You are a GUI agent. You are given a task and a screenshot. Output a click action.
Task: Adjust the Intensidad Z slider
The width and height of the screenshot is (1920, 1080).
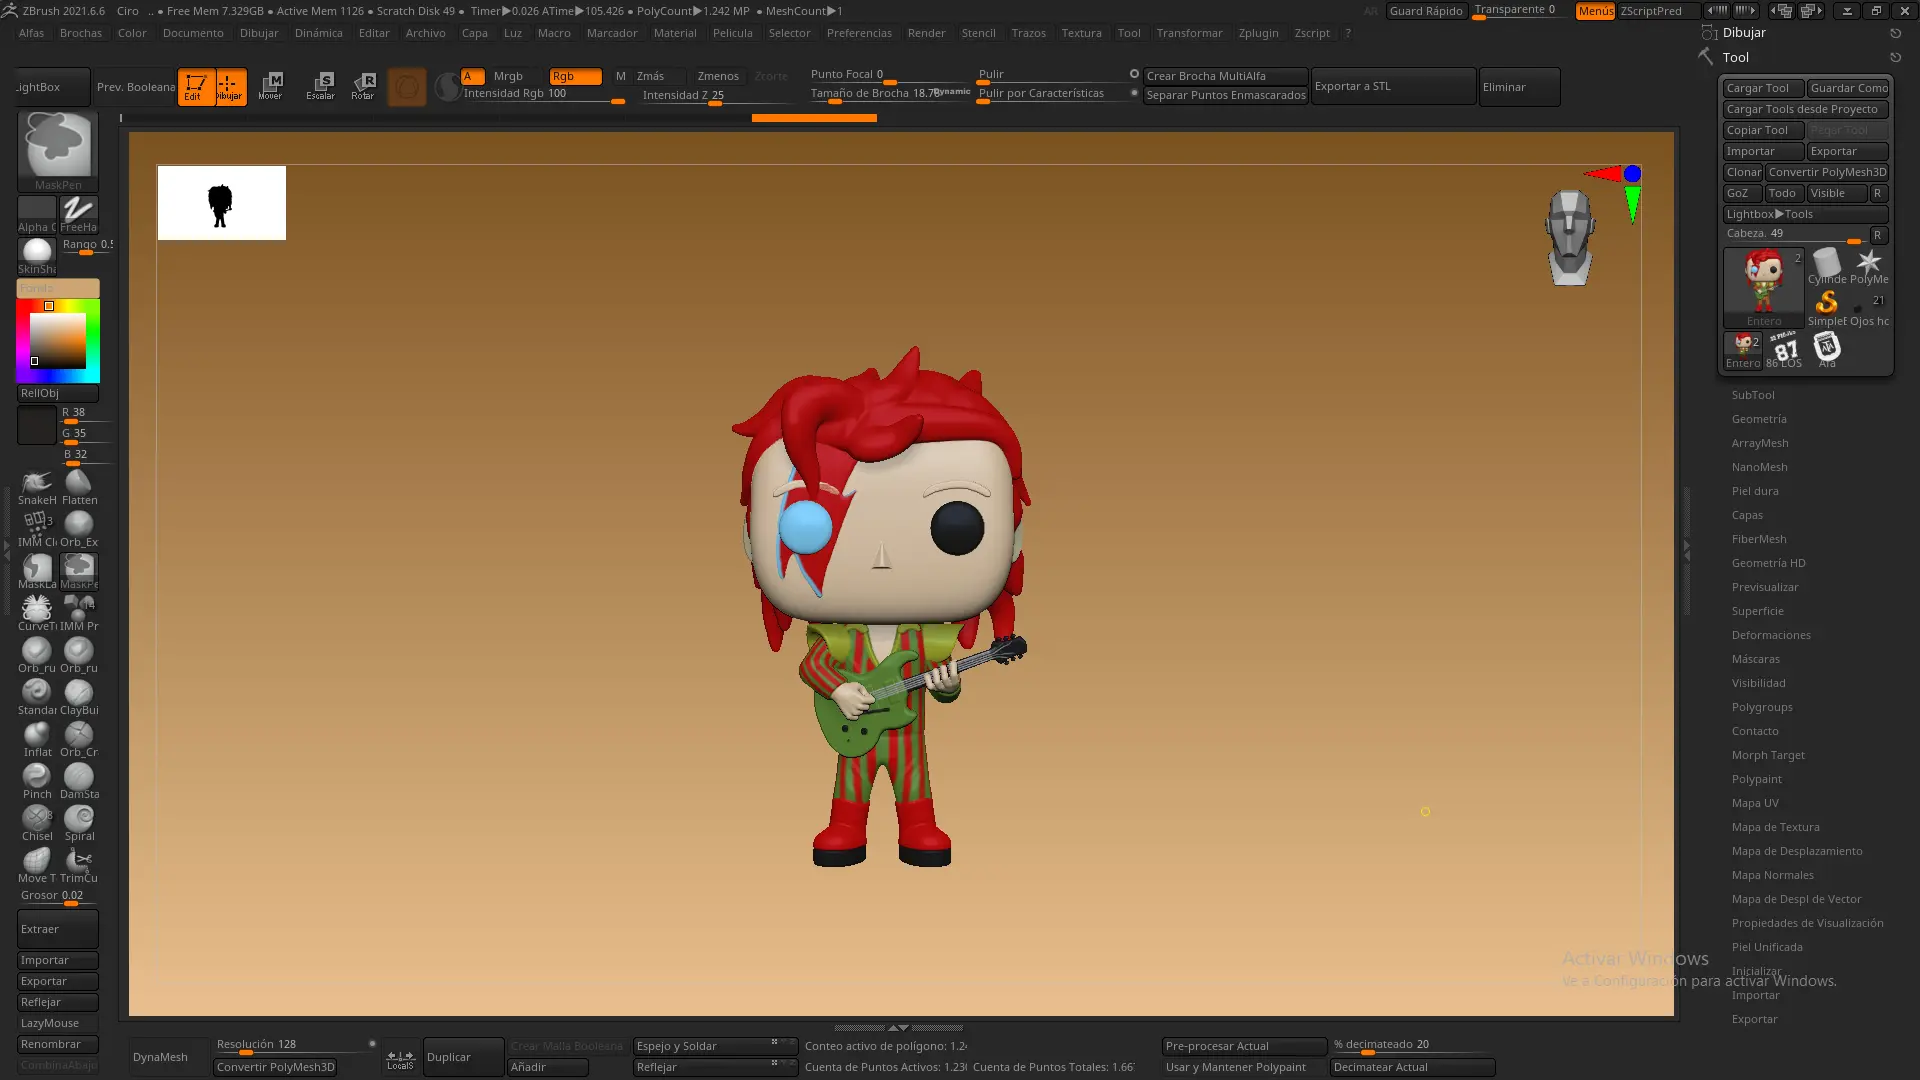coord(714,96)
